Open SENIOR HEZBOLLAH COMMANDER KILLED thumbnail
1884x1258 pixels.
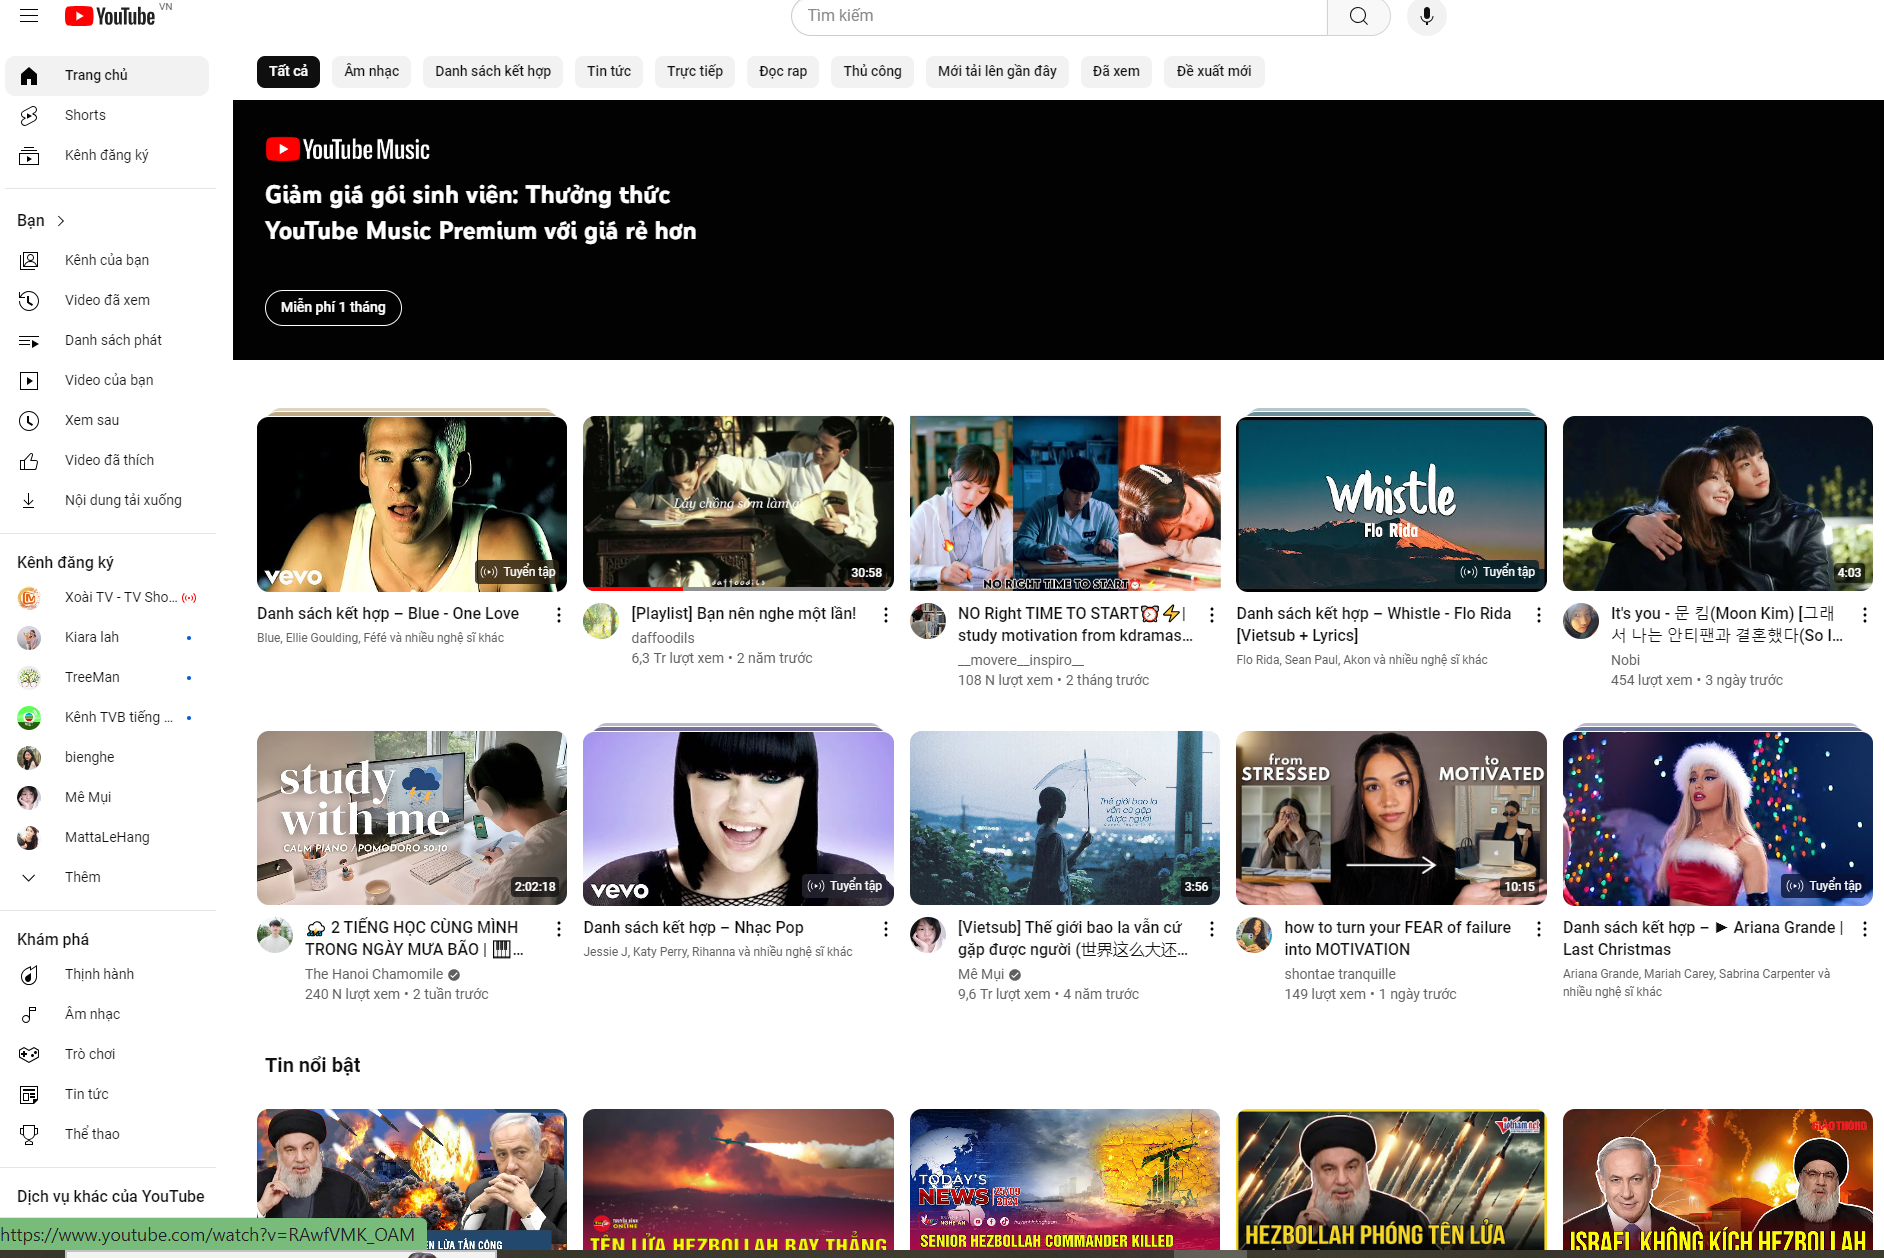1065,1180
